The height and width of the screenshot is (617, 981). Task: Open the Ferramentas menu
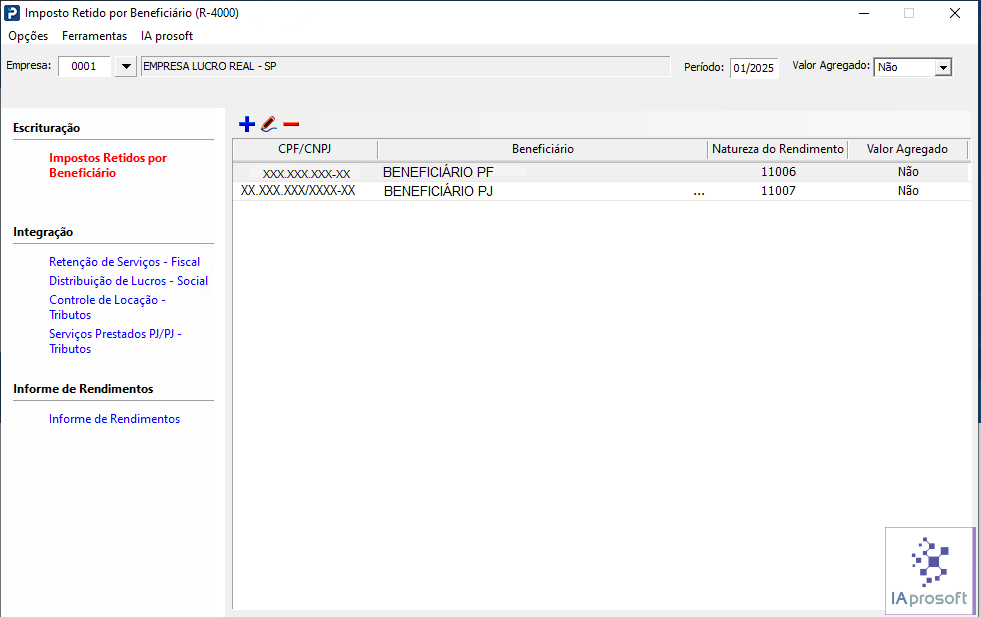tap(94, 36)
